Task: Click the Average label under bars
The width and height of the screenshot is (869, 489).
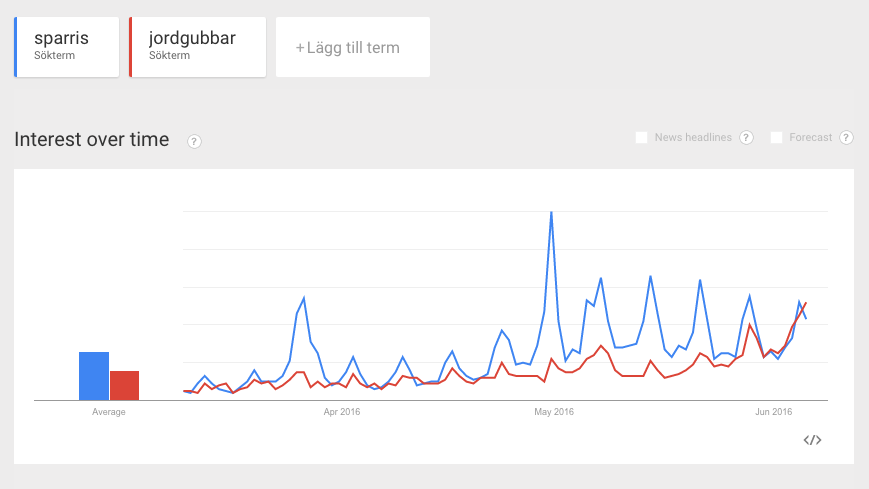Action: coord(109,412)
